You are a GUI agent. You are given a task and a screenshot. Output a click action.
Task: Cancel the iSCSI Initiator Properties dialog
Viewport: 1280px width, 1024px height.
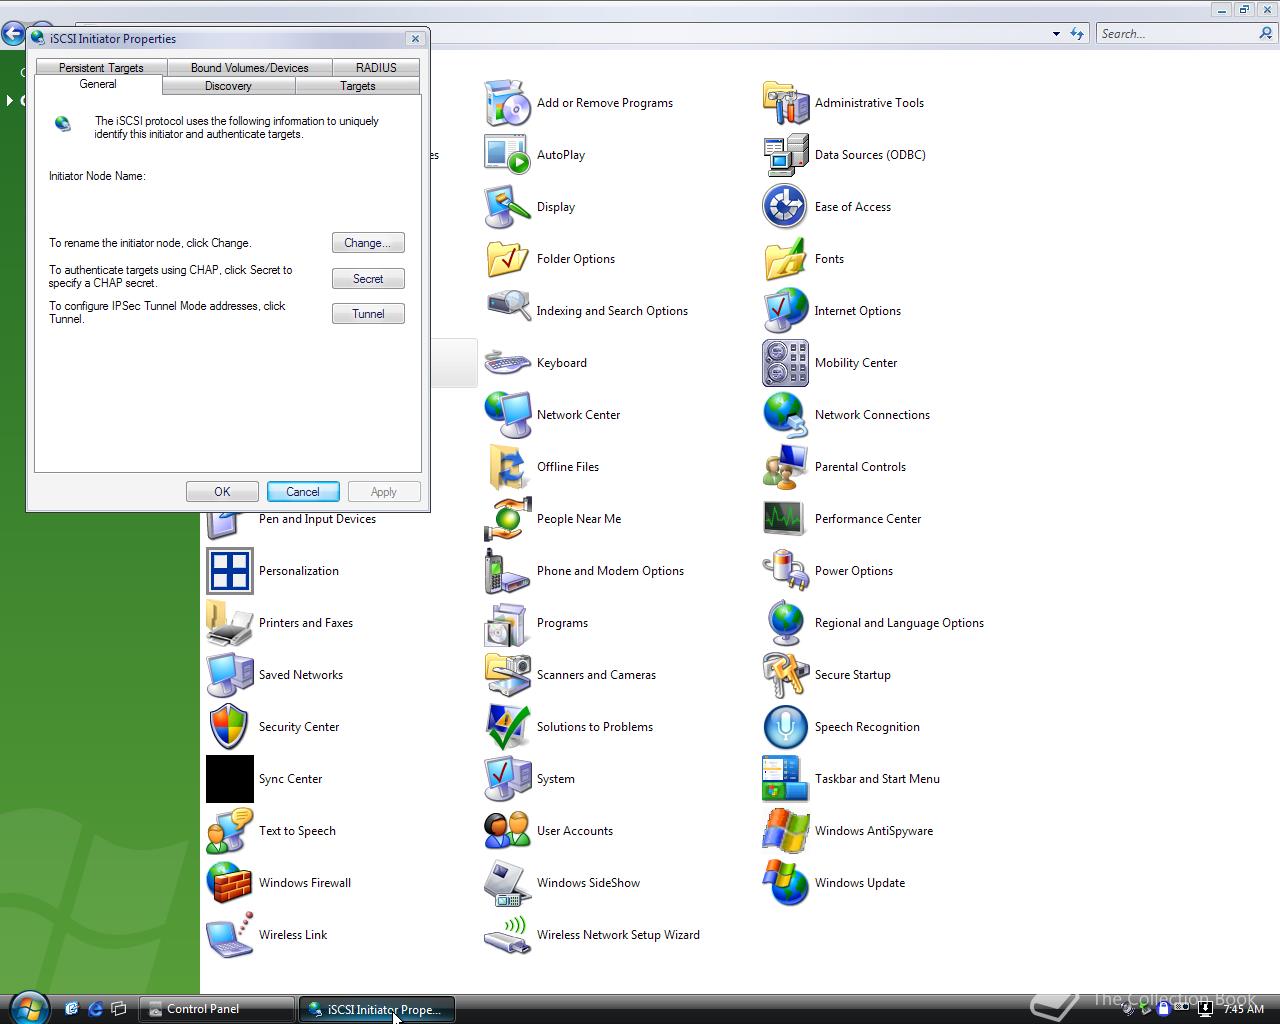303,492
